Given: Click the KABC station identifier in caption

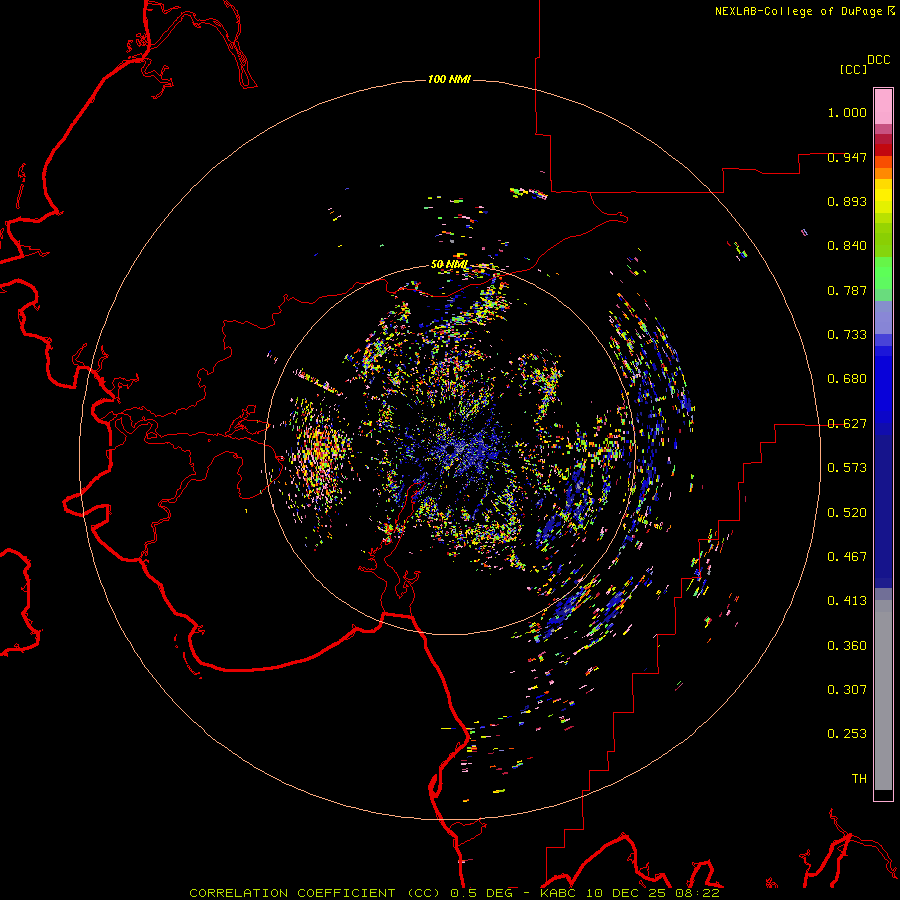Looking at the screenshot, I should (x=560, y=893).
